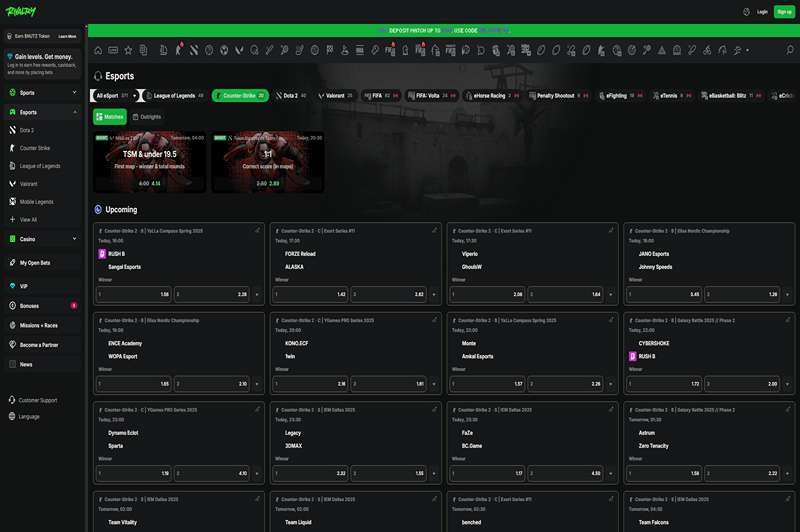Viewport: 800px width, 532px height.
Task: Click the green deposit match promo banner
Action: pos(443,30)
